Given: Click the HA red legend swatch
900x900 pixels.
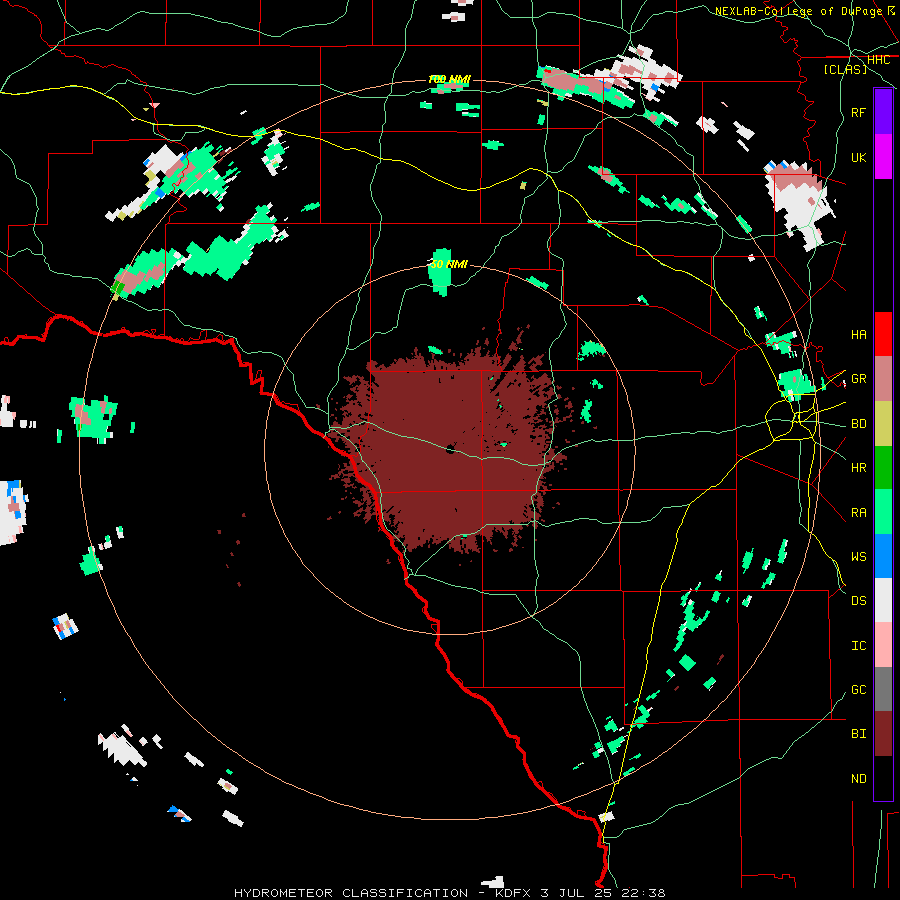Looking at the screenshot, I should (x=883, y=334).
